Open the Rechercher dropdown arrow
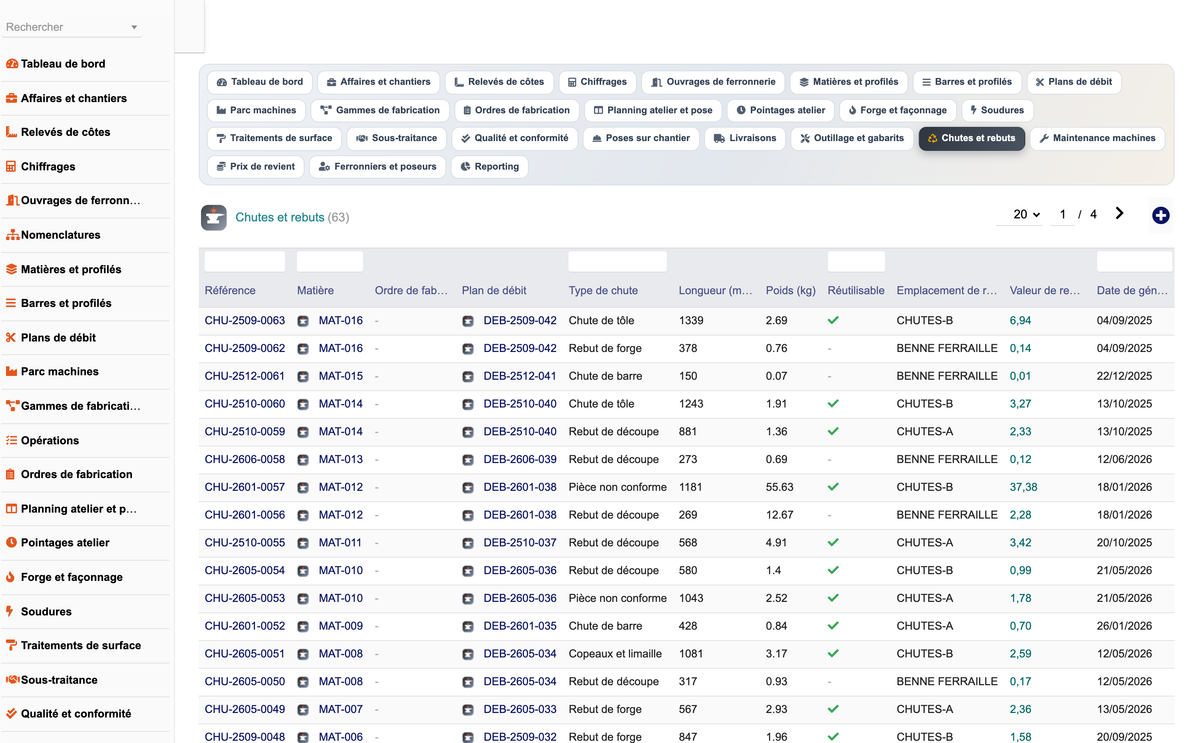The image size is (1200, 743). tap(134, 28)
